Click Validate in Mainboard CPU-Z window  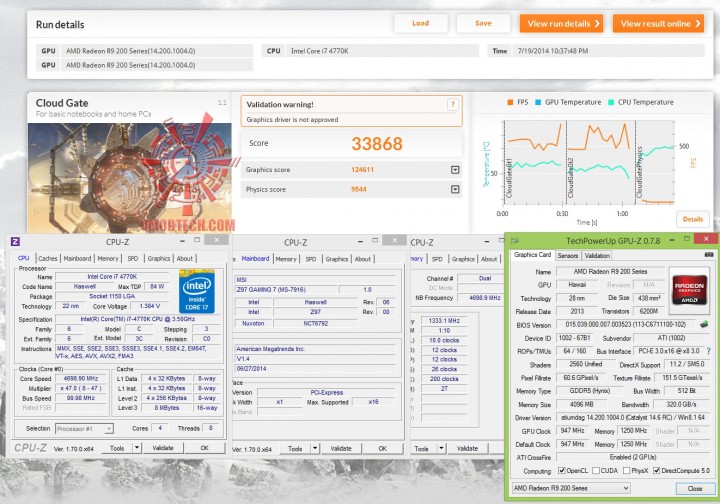tap(341, 448)
